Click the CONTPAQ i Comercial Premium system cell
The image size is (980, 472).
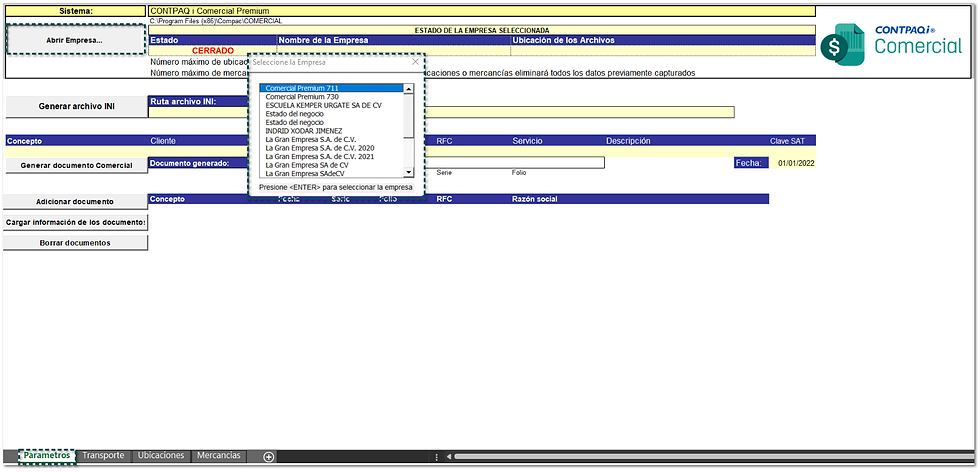click(x=482, y=11)
